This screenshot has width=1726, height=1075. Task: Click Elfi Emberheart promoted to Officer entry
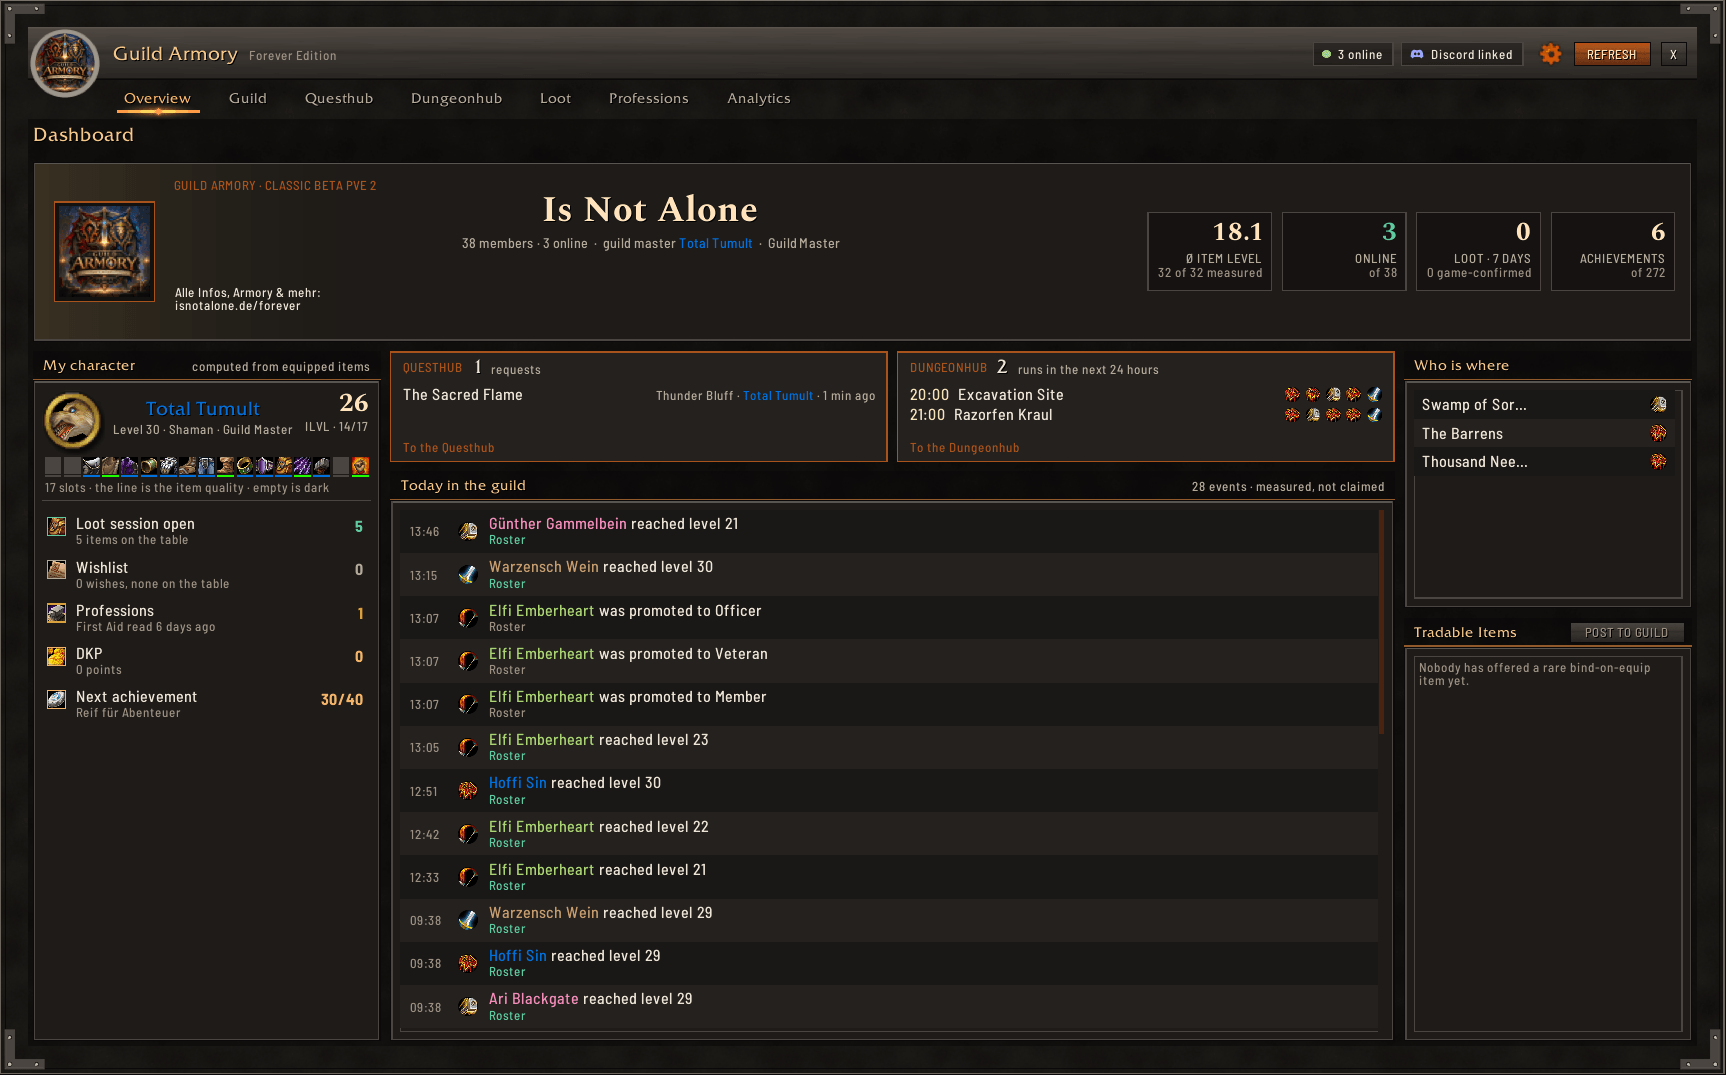889,618
